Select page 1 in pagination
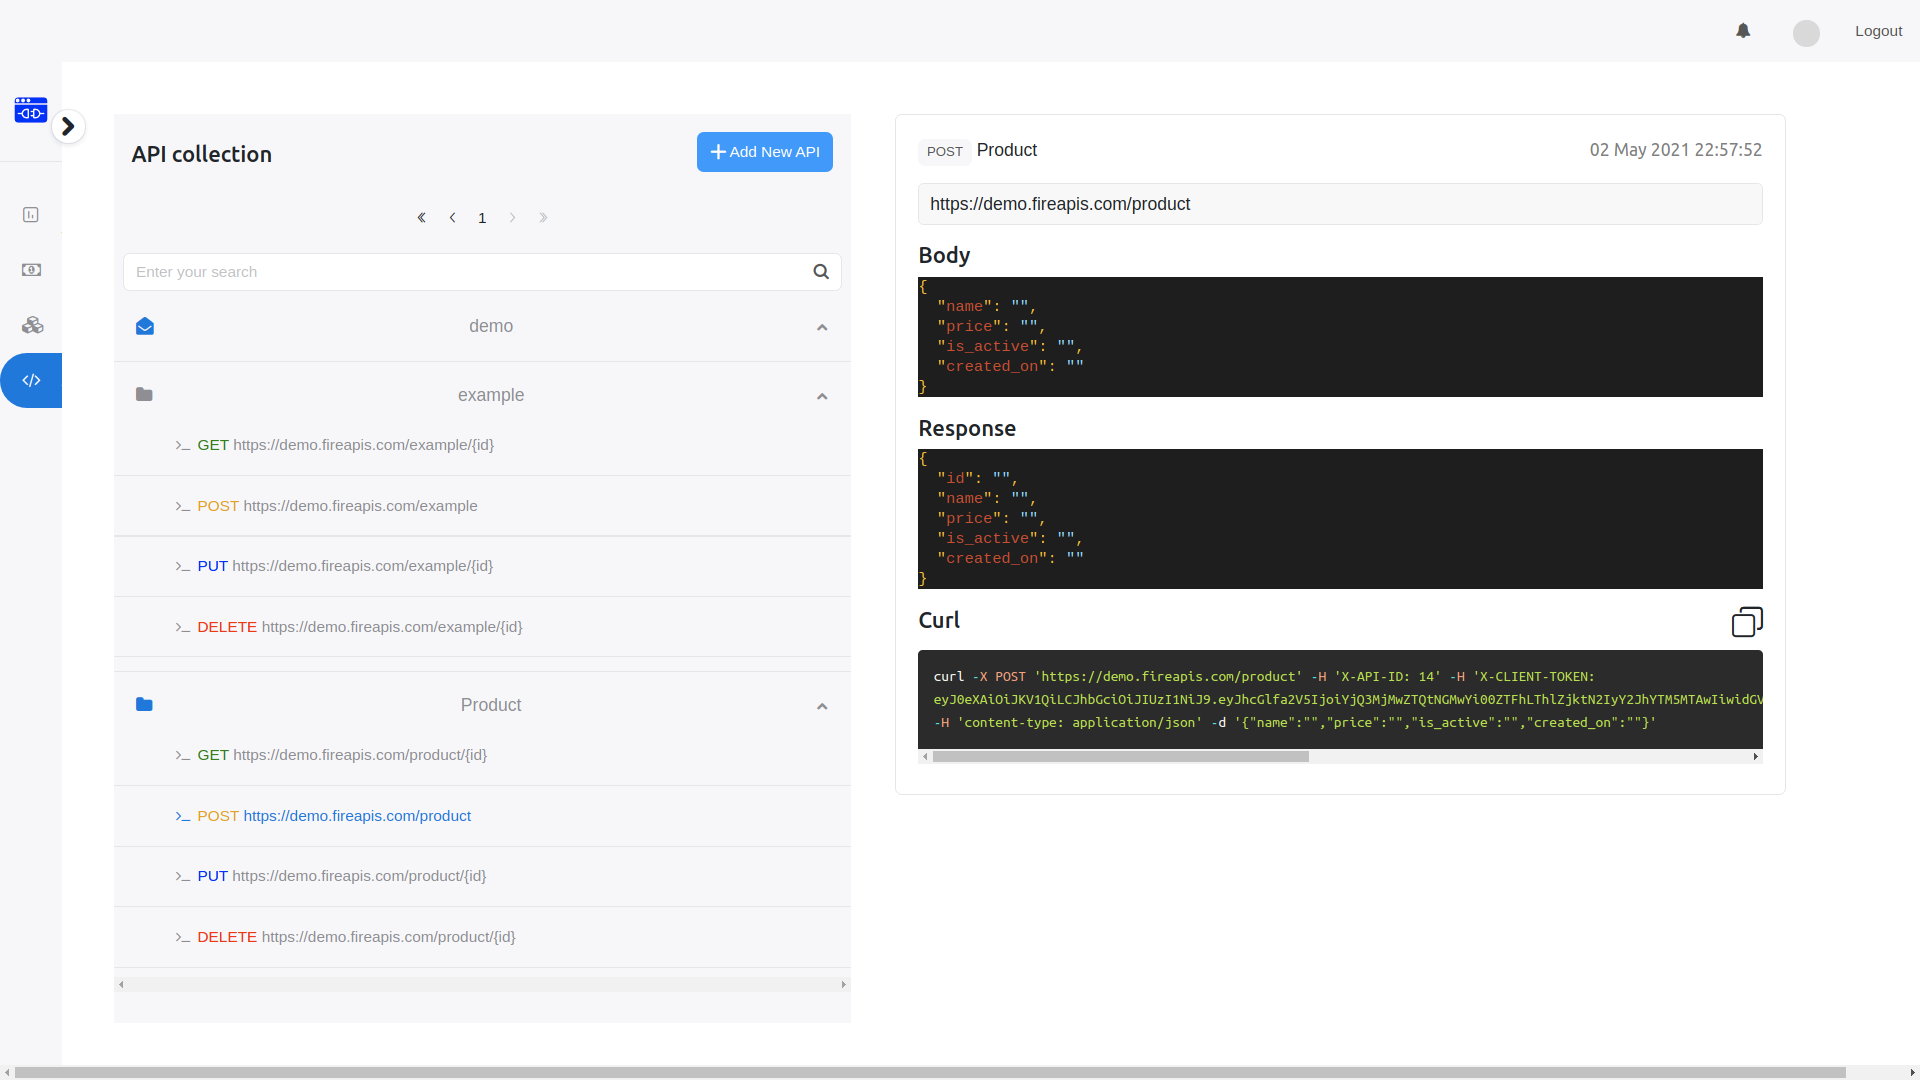 click(482, 218)
